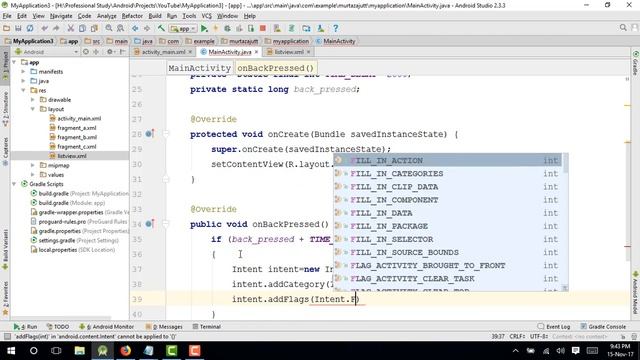Screen dimensions: 640x360
Task: Open the Build menu
Action: click(x=155, y=16)
